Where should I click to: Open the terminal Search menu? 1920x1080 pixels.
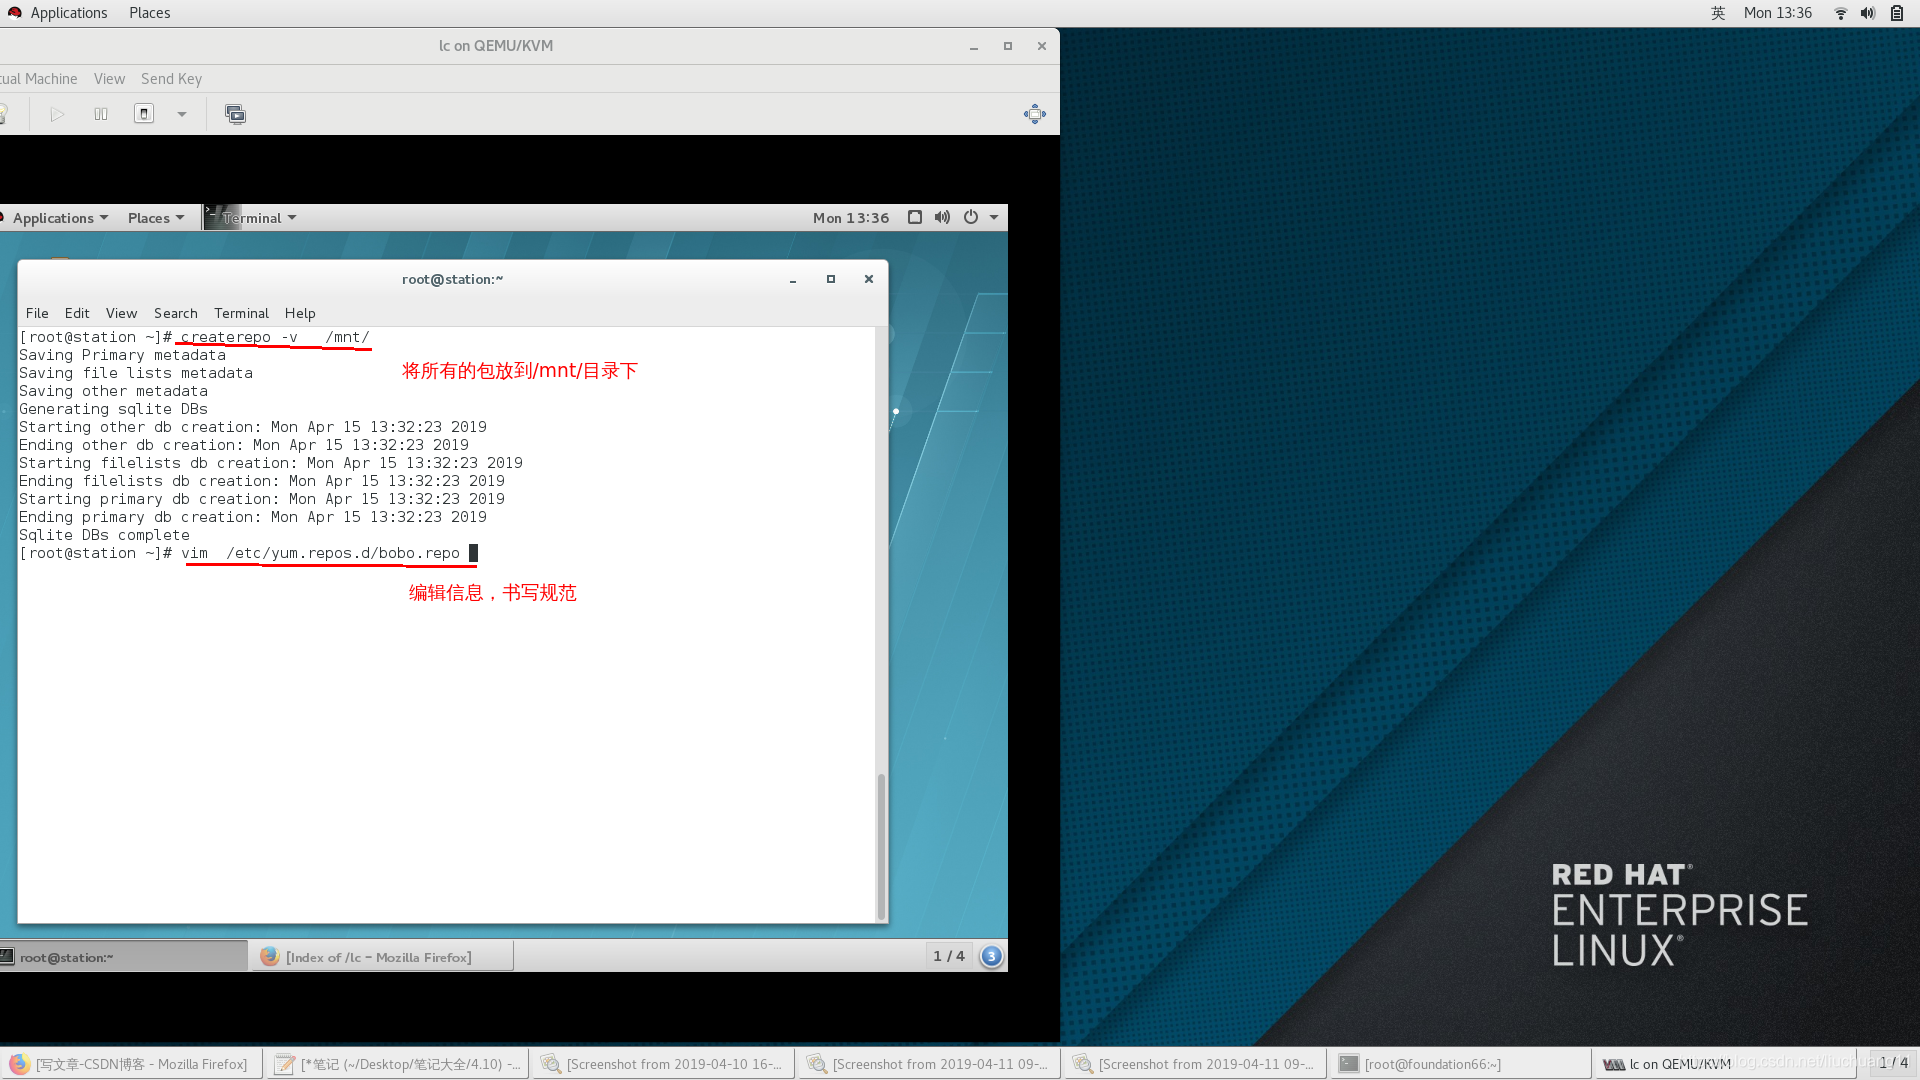pyautogui.click(x=175, y=313)
